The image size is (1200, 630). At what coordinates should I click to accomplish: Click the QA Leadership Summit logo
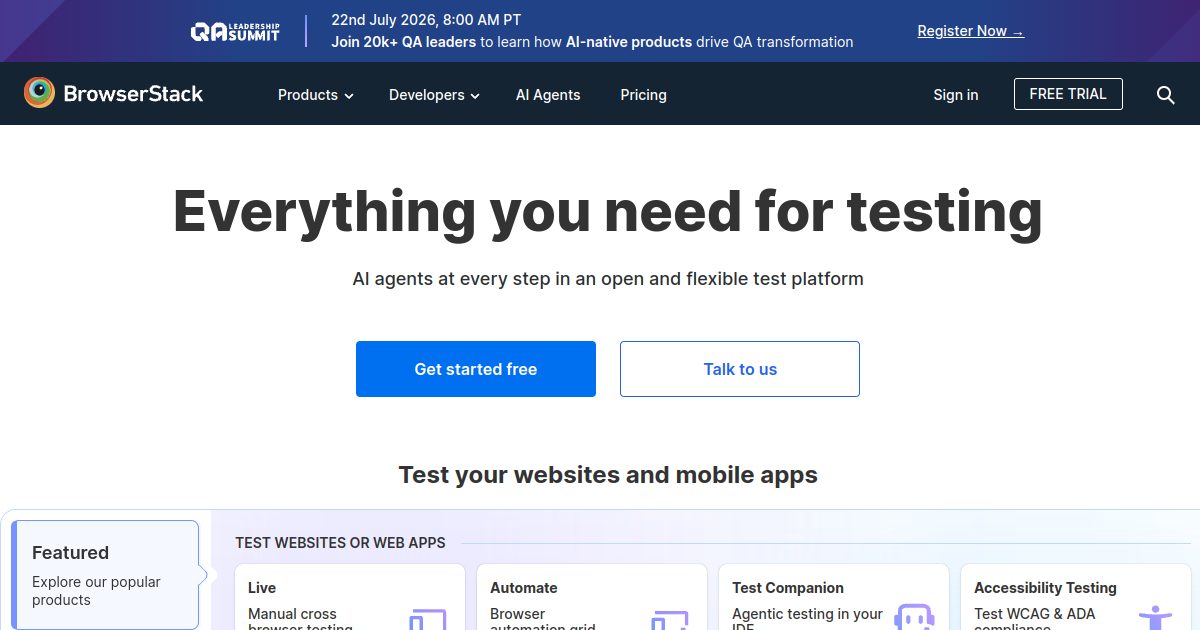(x=235, y=31)
